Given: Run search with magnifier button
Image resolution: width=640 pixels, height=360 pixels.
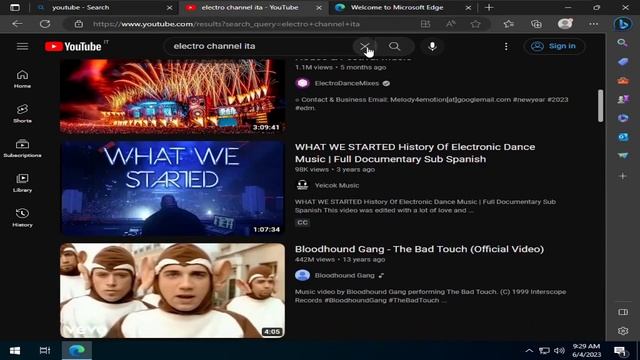Looking at the screenshot, I should coord(394,46).
